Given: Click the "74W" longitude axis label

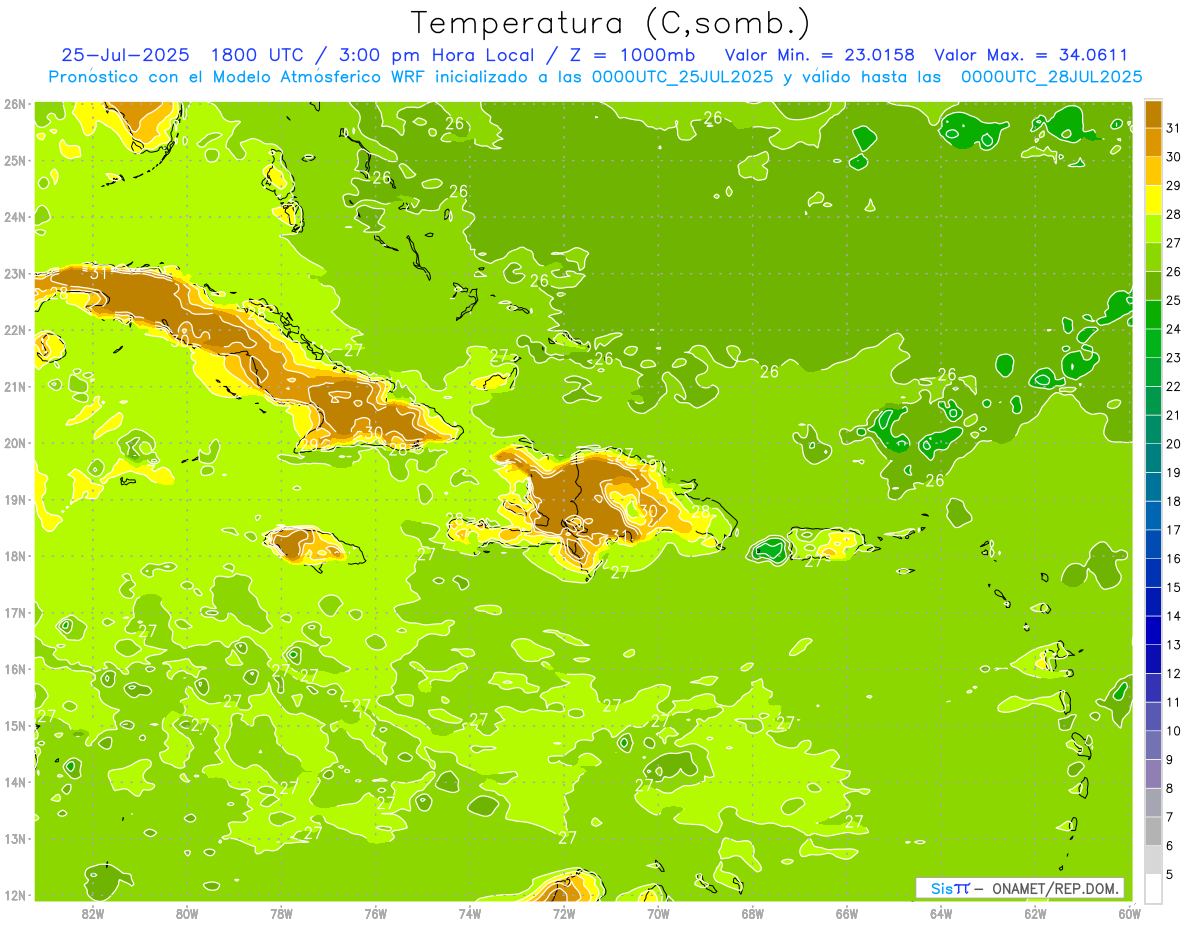Looking at the screenshot, I should pos(470,913).
